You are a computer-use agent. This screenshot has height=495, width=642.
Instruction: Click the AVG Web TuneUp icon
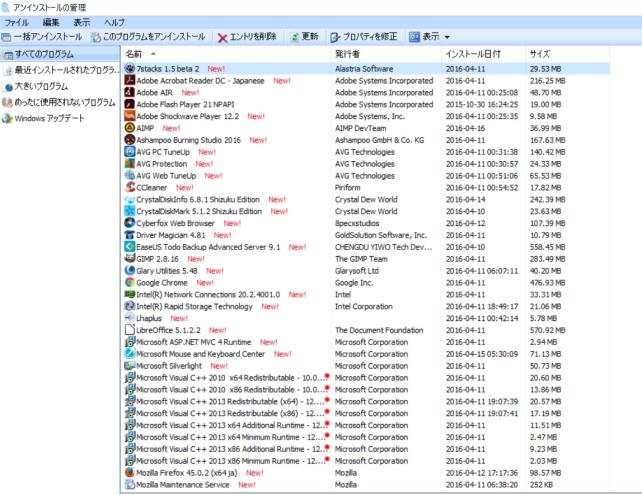(129, 176)
